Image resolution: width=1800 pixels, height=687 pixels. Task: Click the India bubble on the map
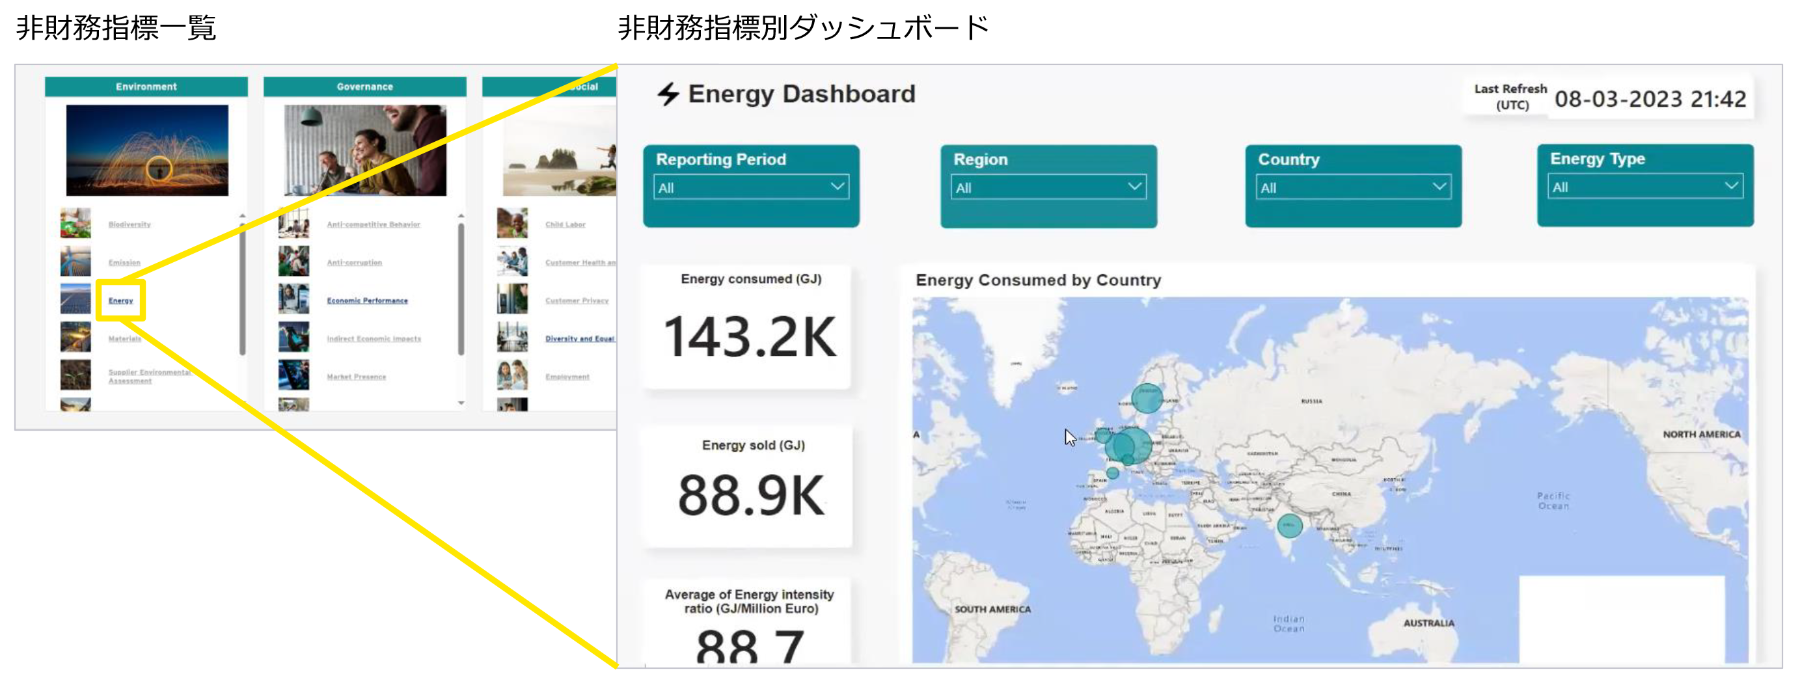tap(1290, 525)
